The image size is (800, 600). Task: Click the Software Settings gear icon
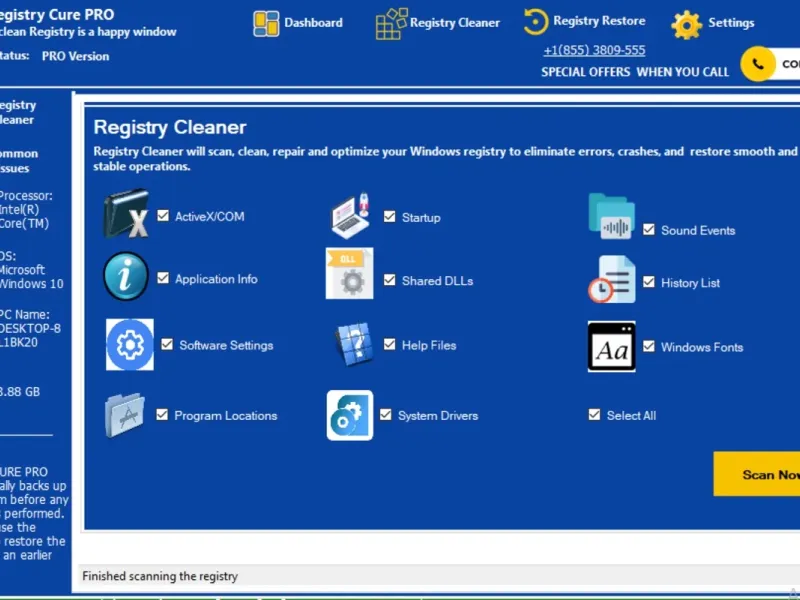tap(130, 344)
